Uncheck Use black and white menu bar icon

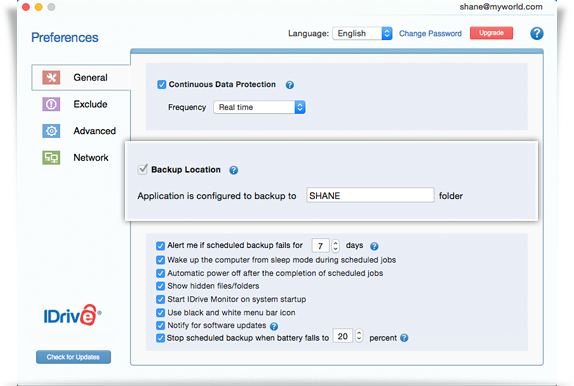tap(160, 313)
